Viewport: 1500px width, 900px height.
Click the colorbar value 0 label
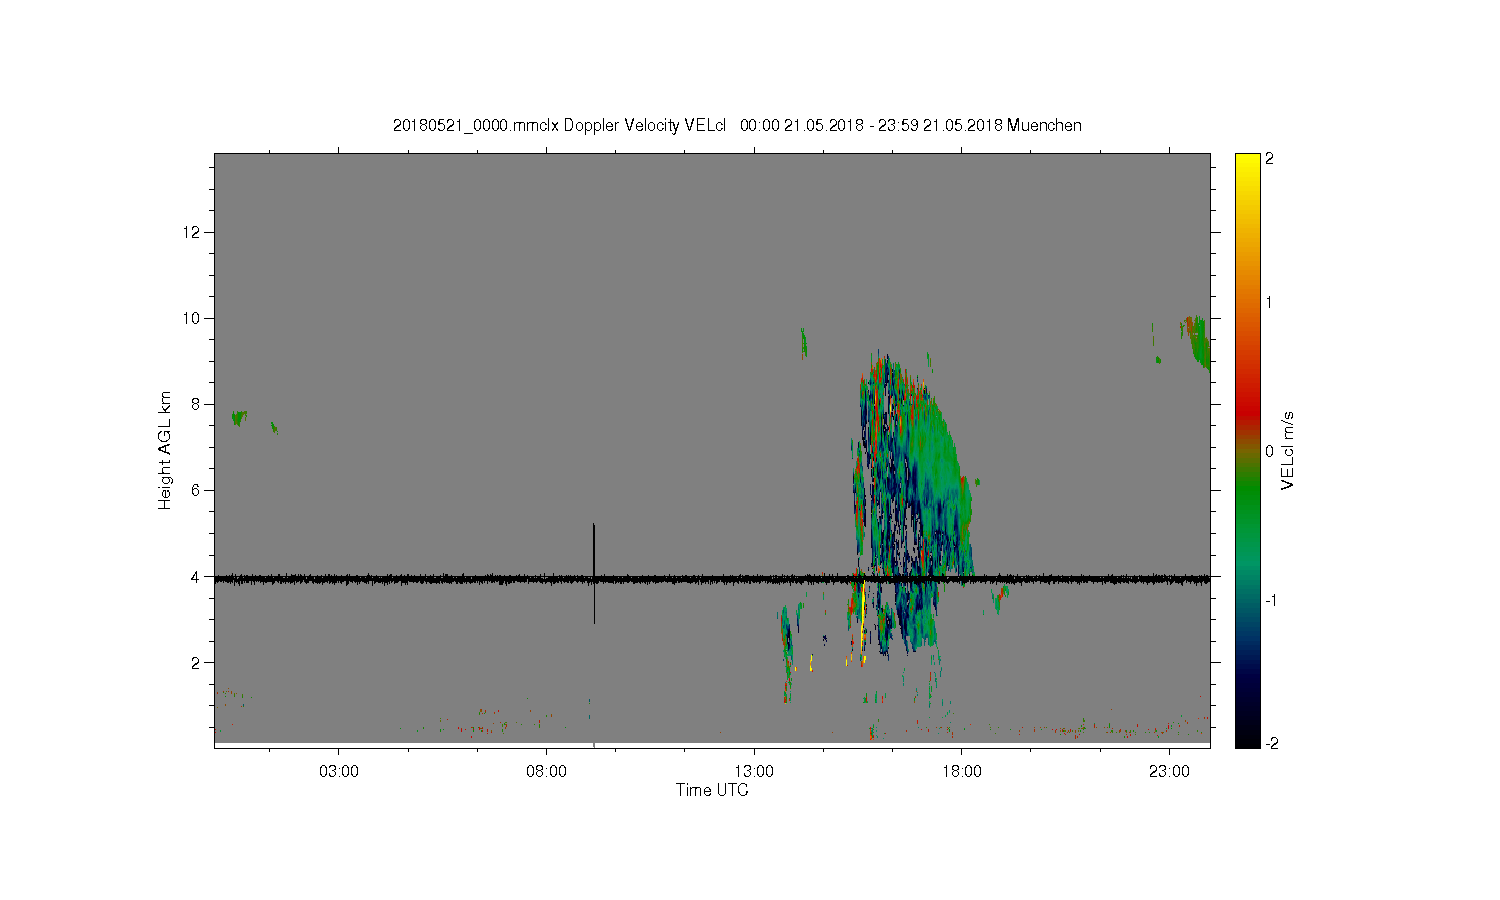coord(1269,451)
